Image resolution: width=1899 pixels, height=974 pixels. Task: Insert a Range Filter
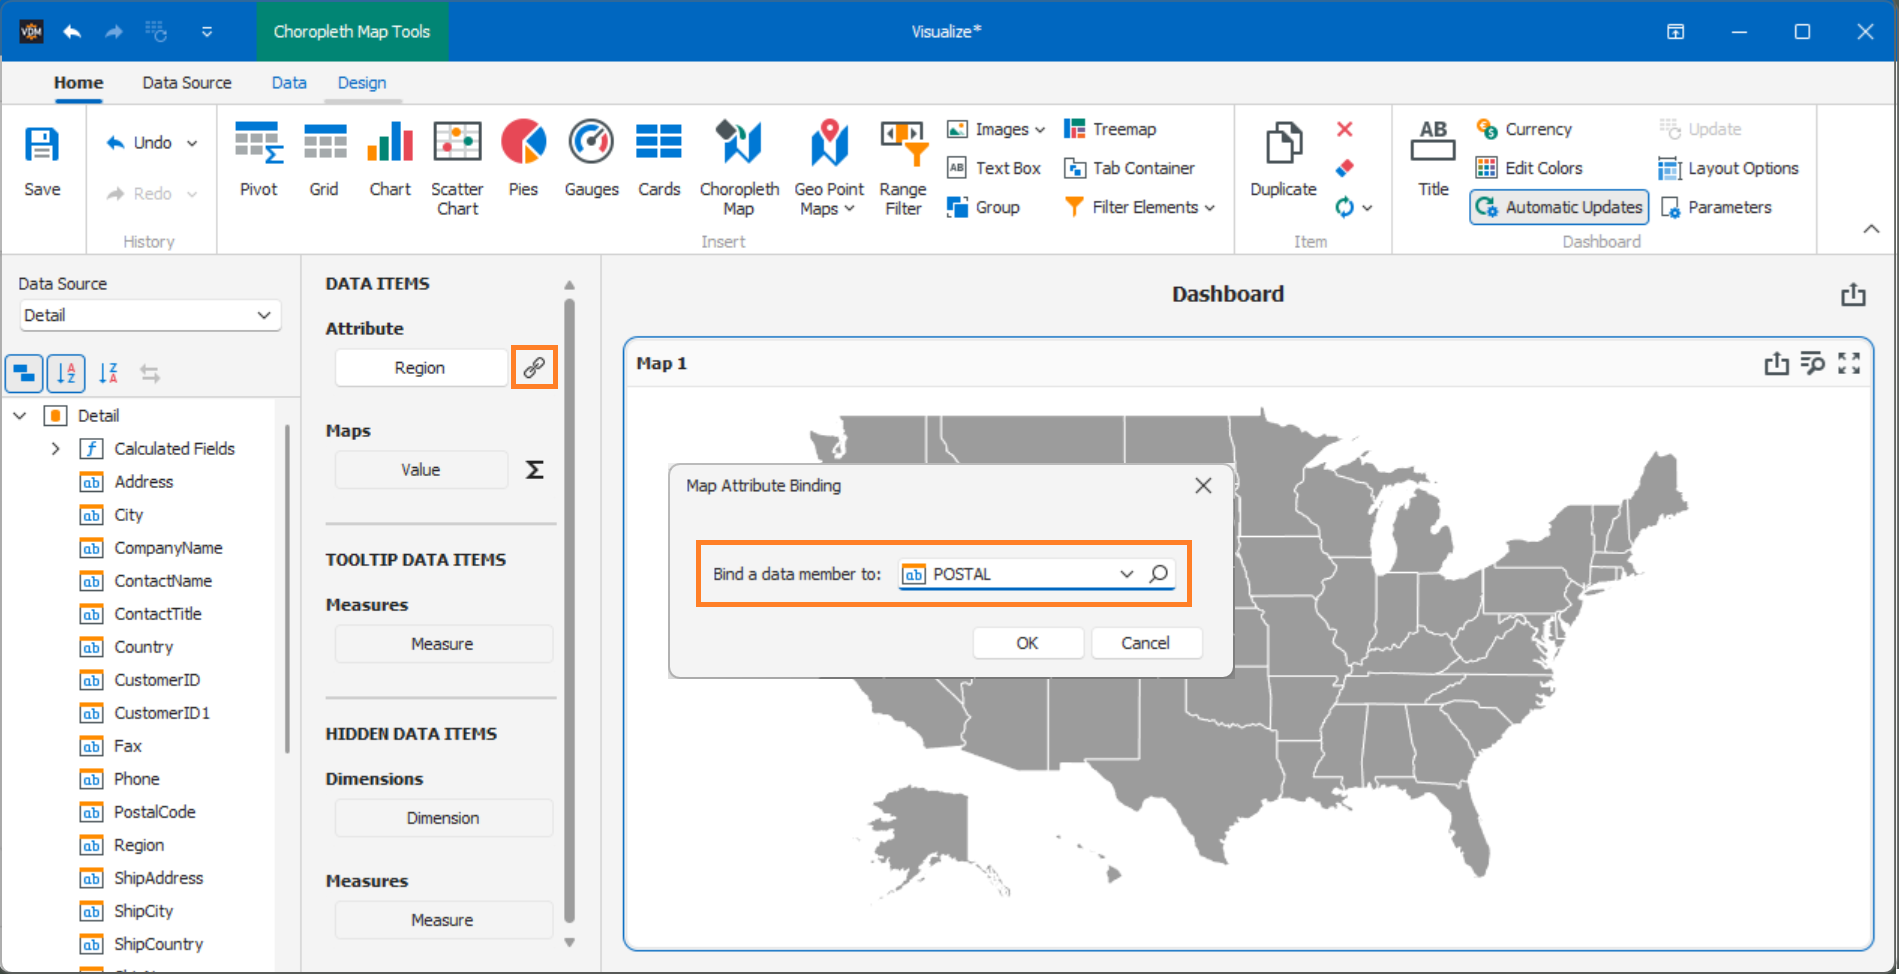901,163
